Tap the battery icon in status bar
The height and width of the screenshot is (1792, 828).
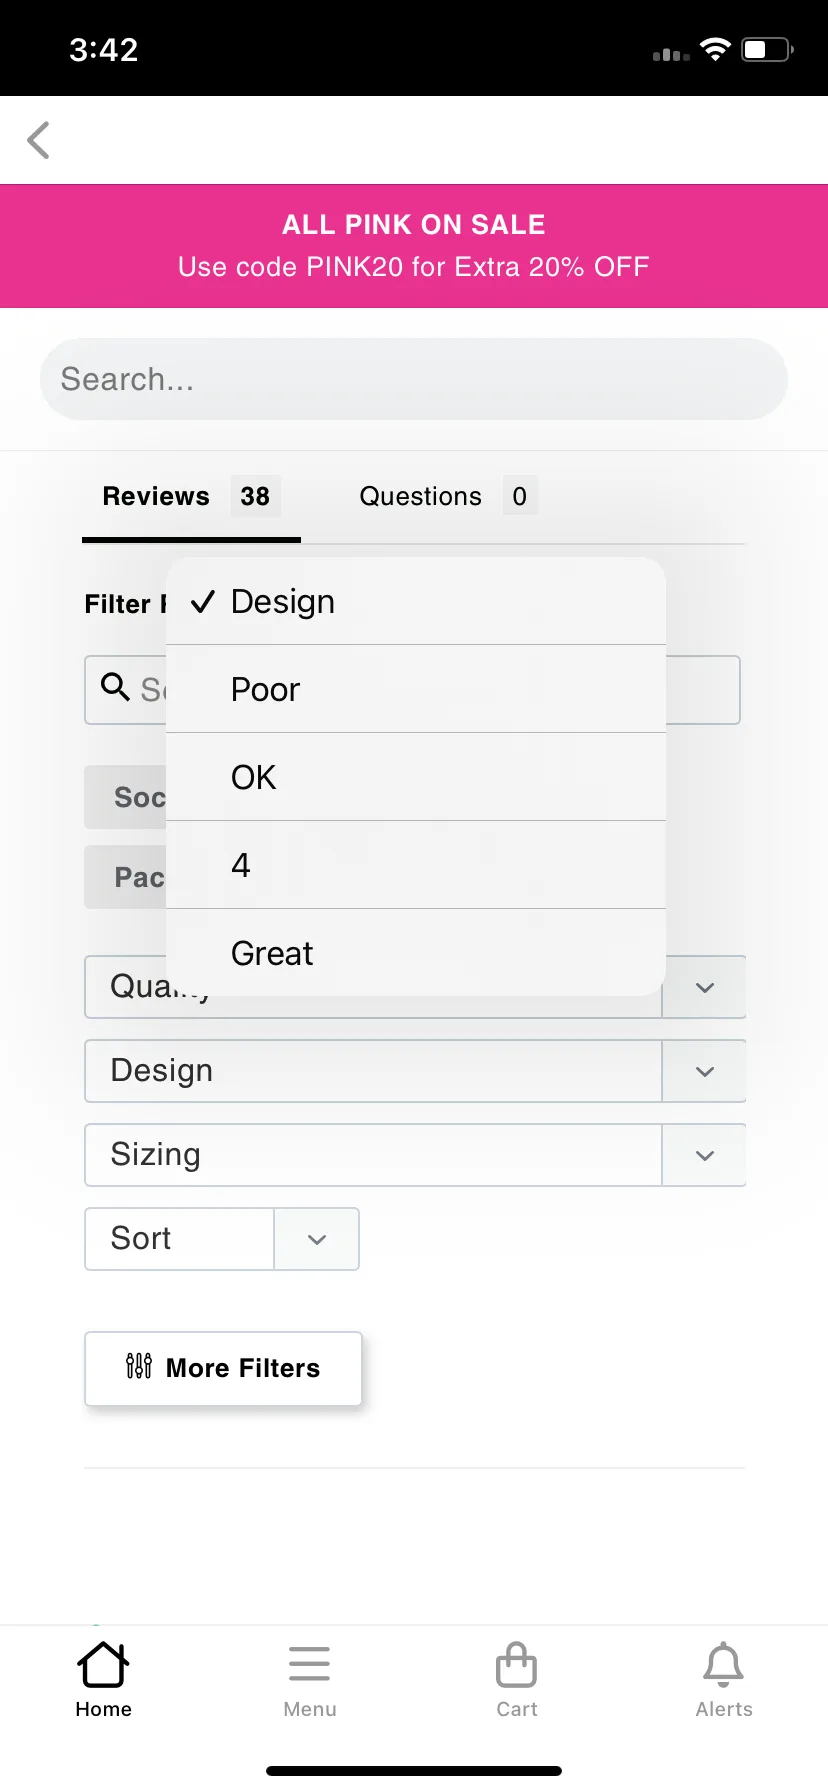(x=768, y=49)
